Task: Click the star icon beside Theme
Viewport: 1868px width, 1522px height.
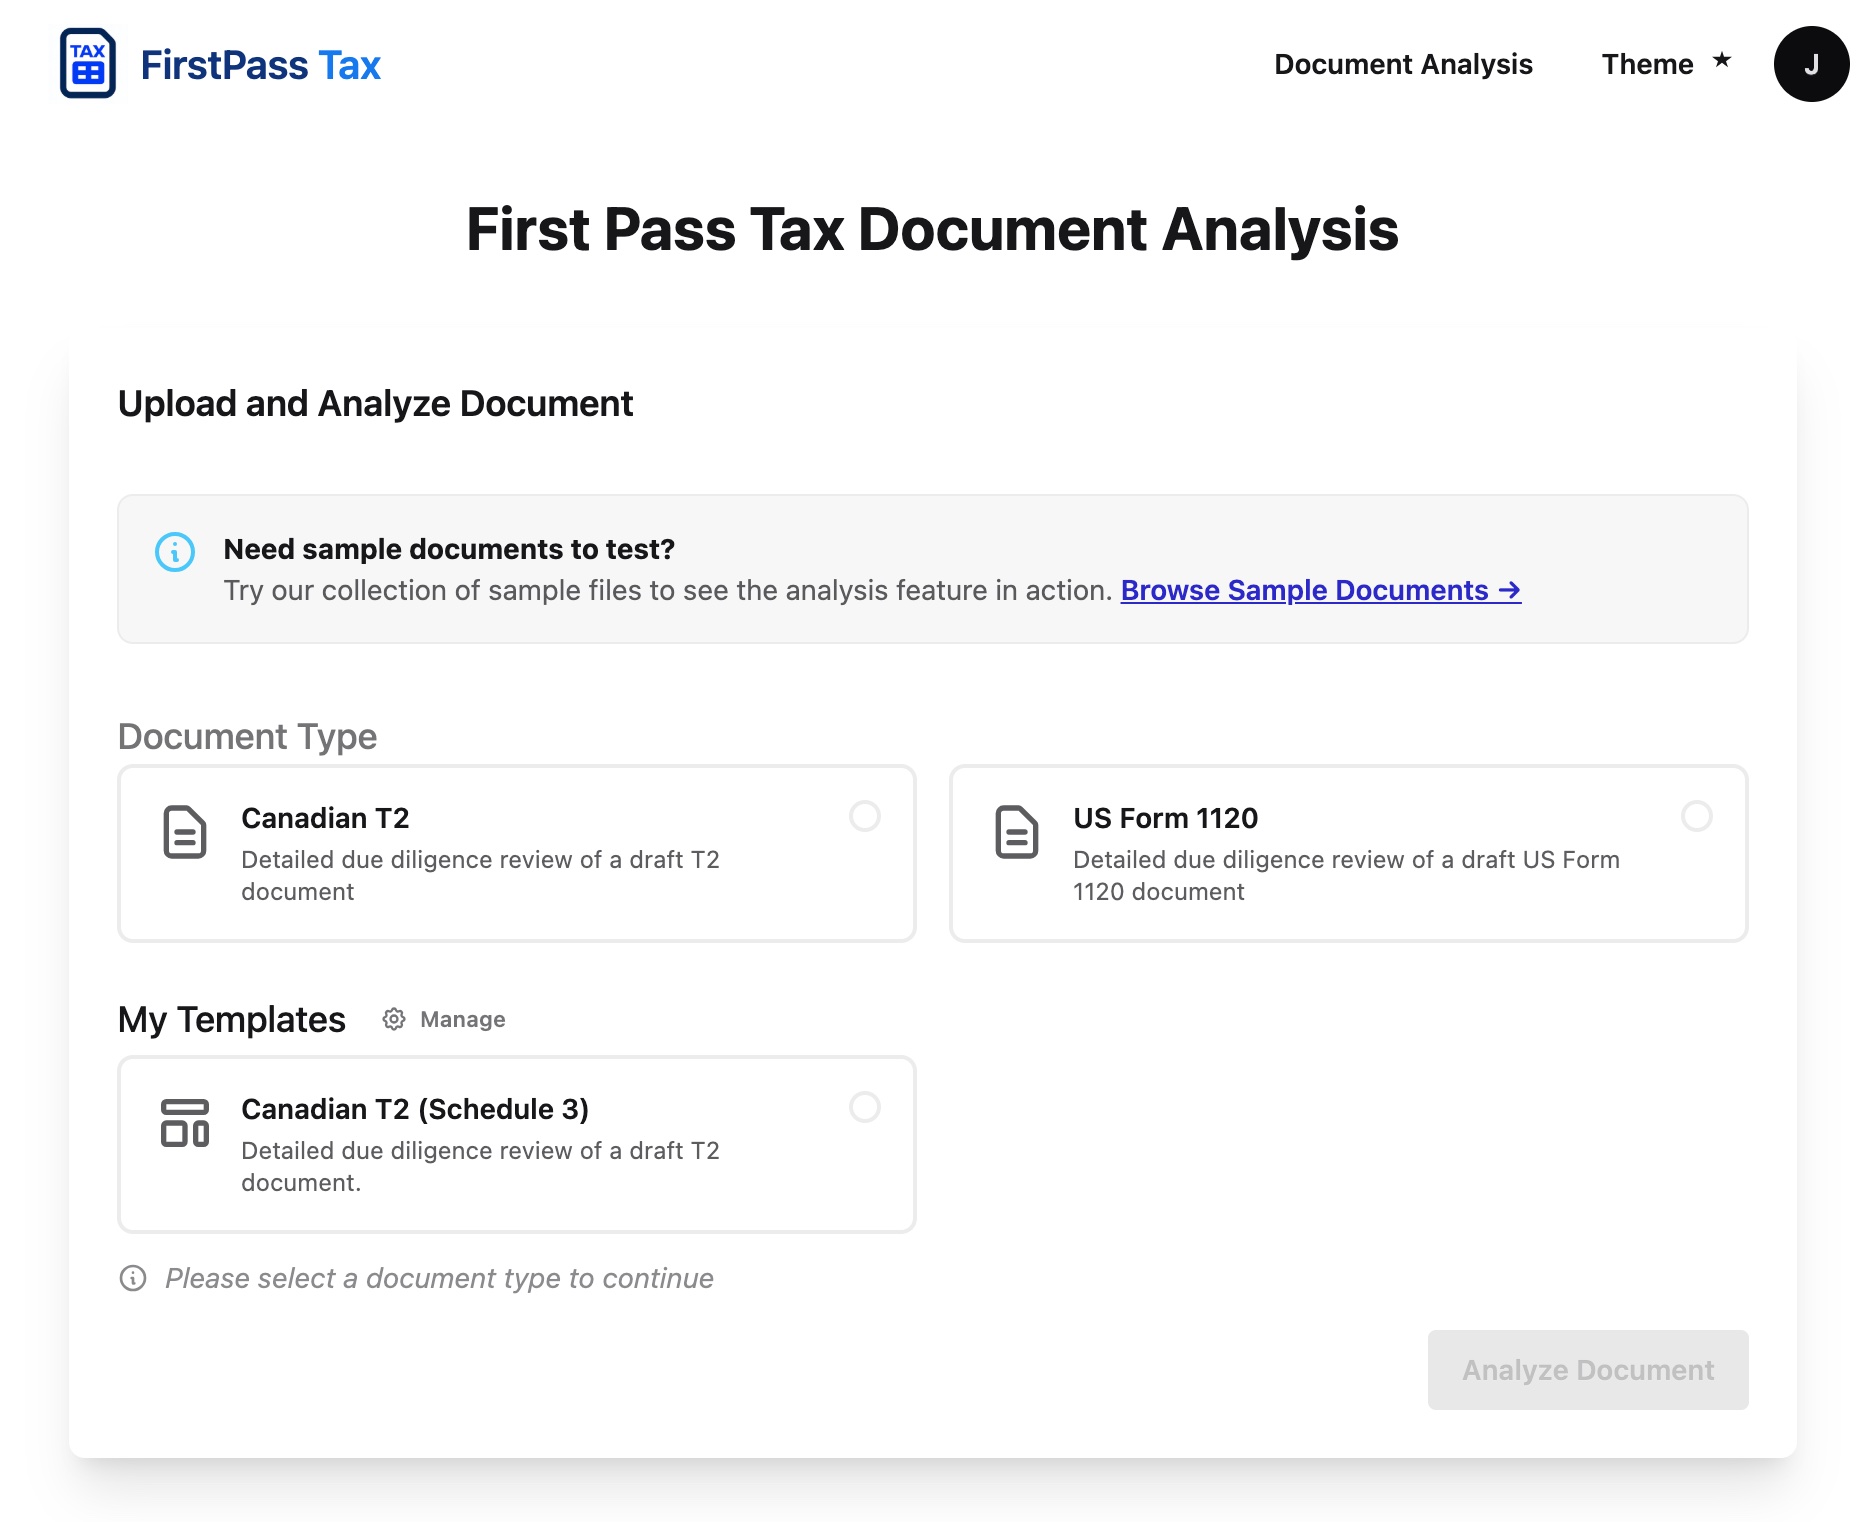Action: pyautogui.click(x=1721, y=60)
